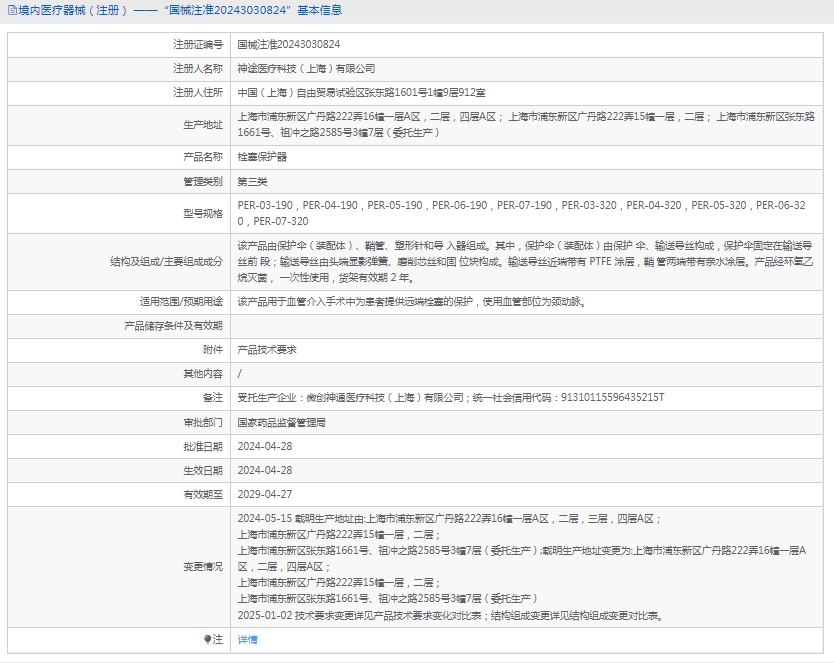
Task: Click the 产品技术要求 attachment text
Action: [266, 350]
